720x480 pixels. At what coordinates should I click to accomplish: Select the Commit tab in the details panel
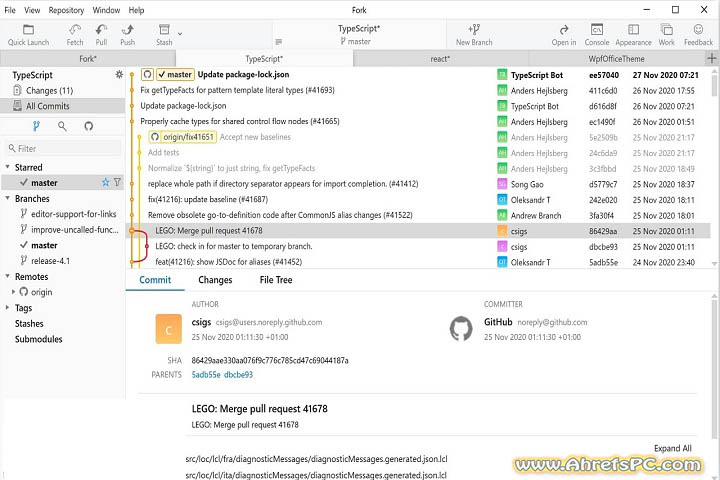tap(155, 280)
